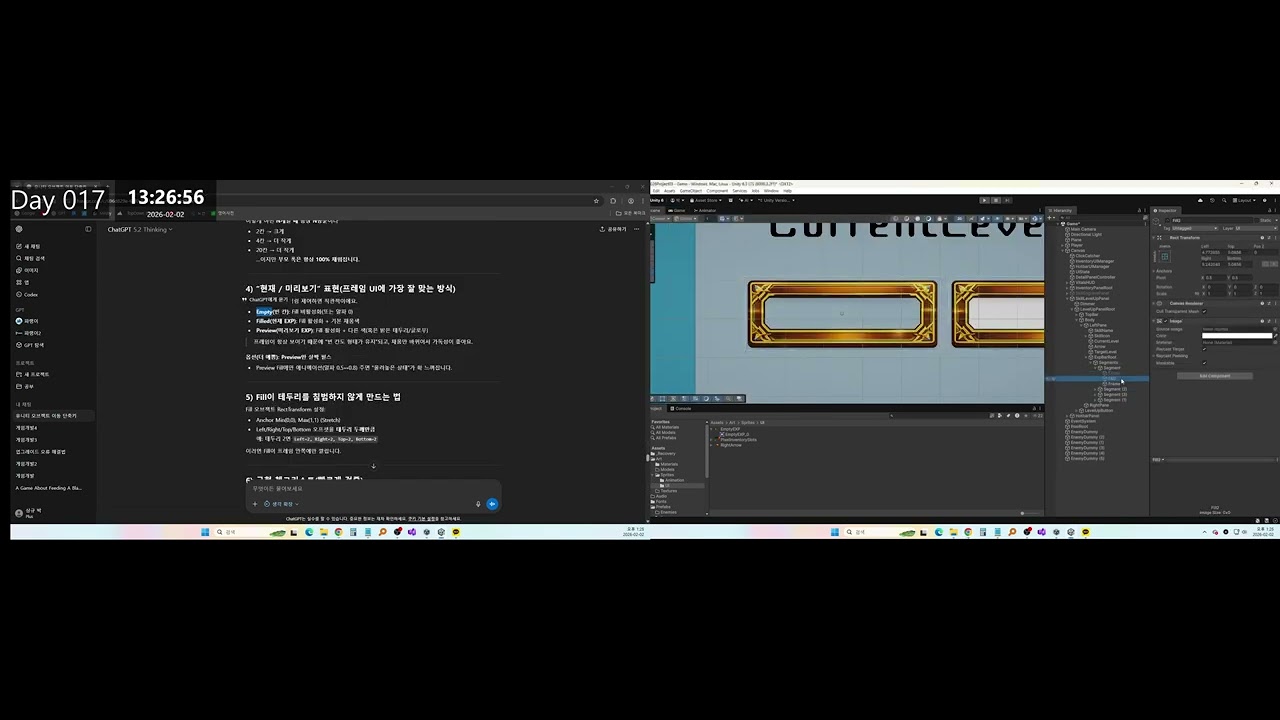
Task: Open the Unity Version Control dropdown
Action: (x=777, y=200)
